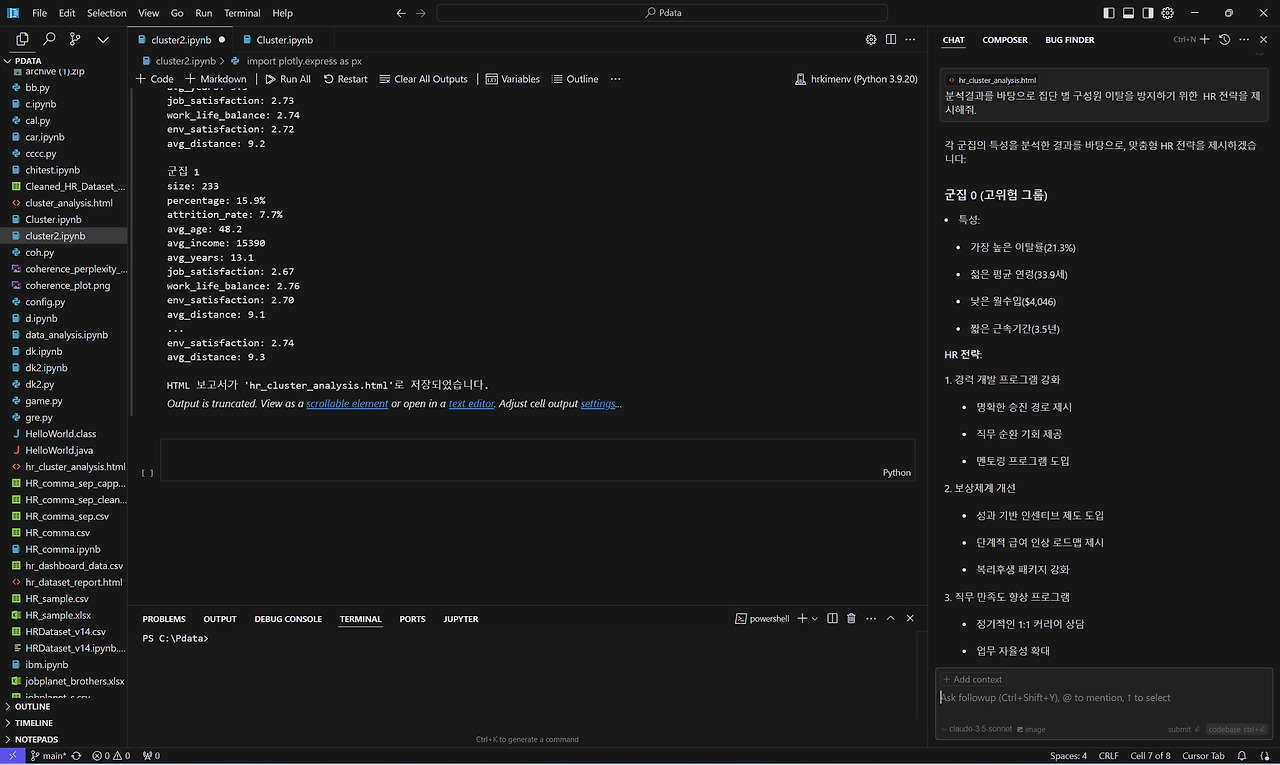Viewport: 1280px width, 765px height.
Task: Select kernel hrkimenv (Python 3.9.20)
Action: tap(856, 79)
